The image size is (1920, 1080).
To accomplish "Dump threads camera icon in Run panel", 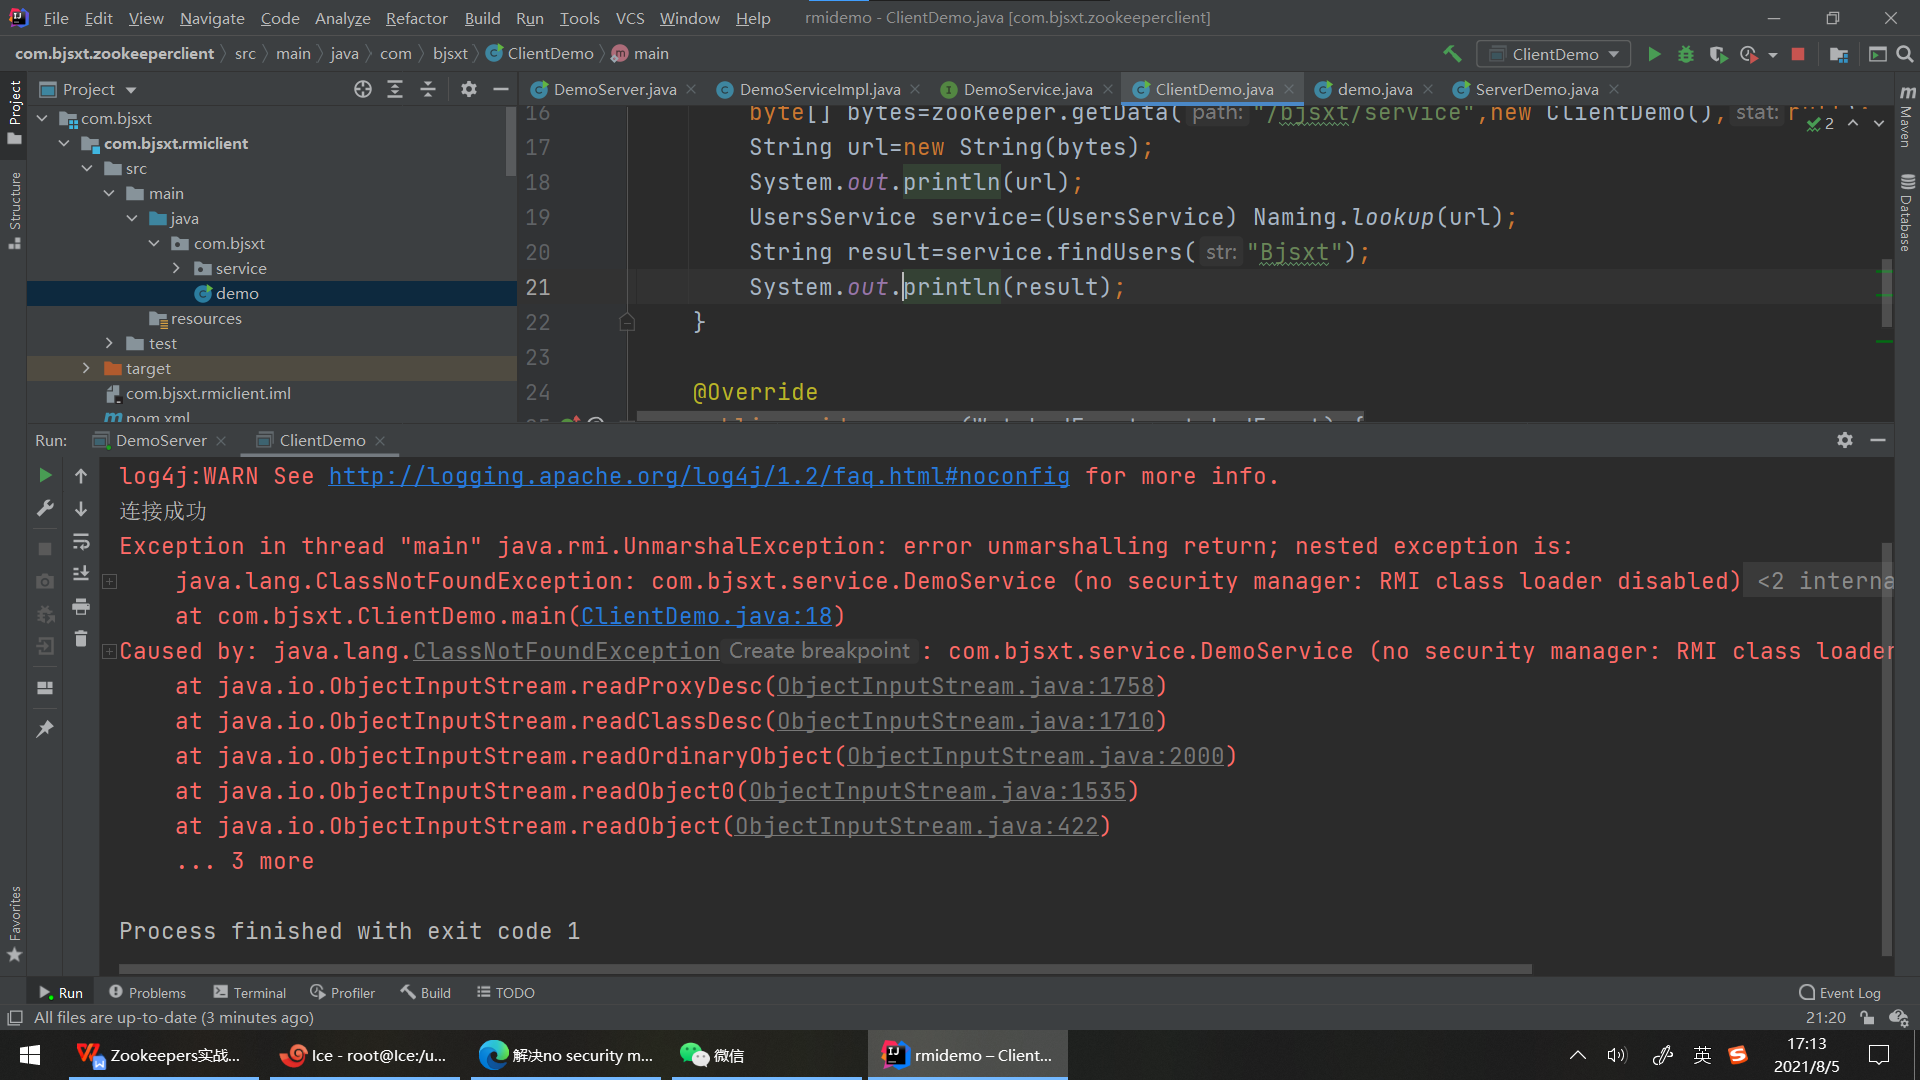I will [x=45, y=581].
